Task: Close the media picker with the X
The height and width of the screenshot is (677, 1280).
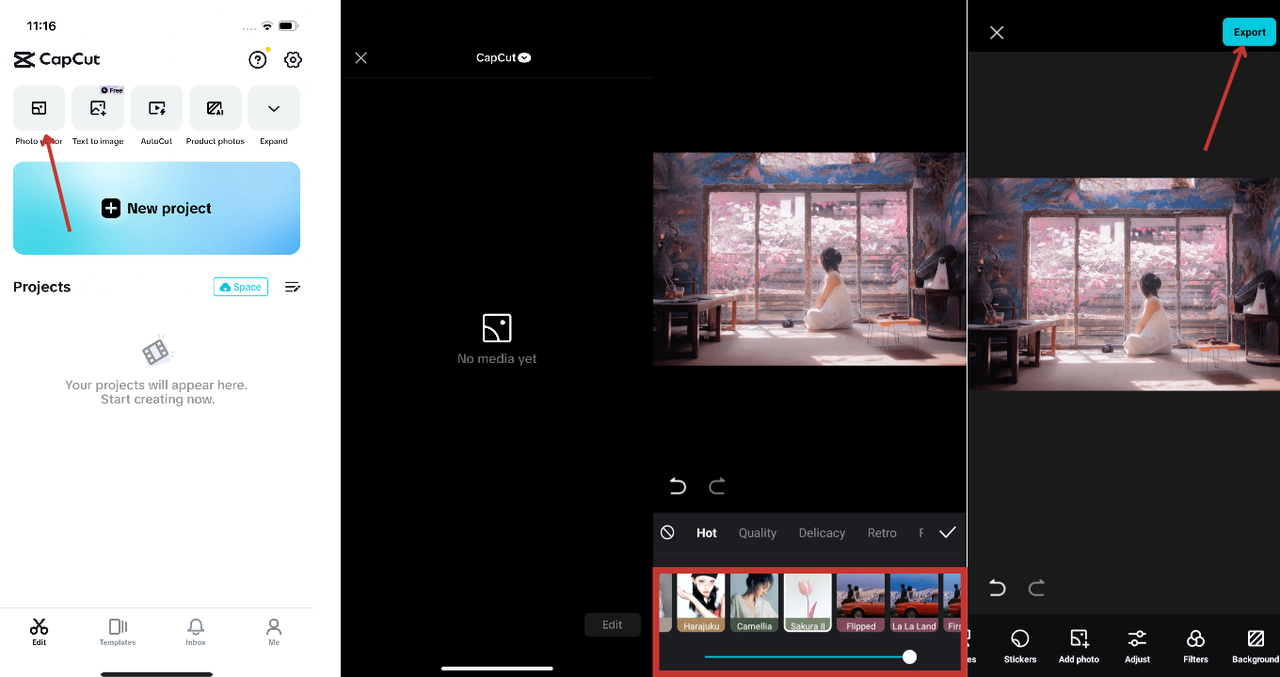Action: point(361,58)
